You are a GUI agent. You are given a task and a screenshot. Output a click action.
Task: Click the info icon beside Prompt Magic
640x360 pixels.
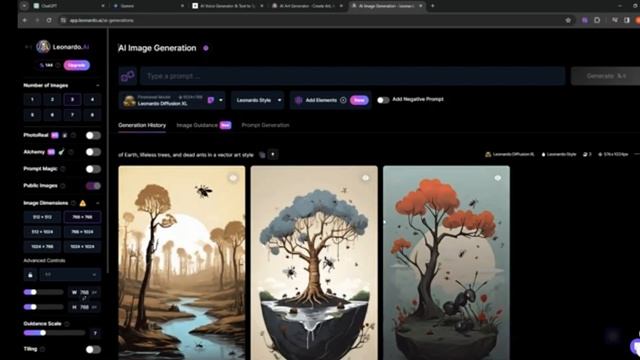coord(63,169)
